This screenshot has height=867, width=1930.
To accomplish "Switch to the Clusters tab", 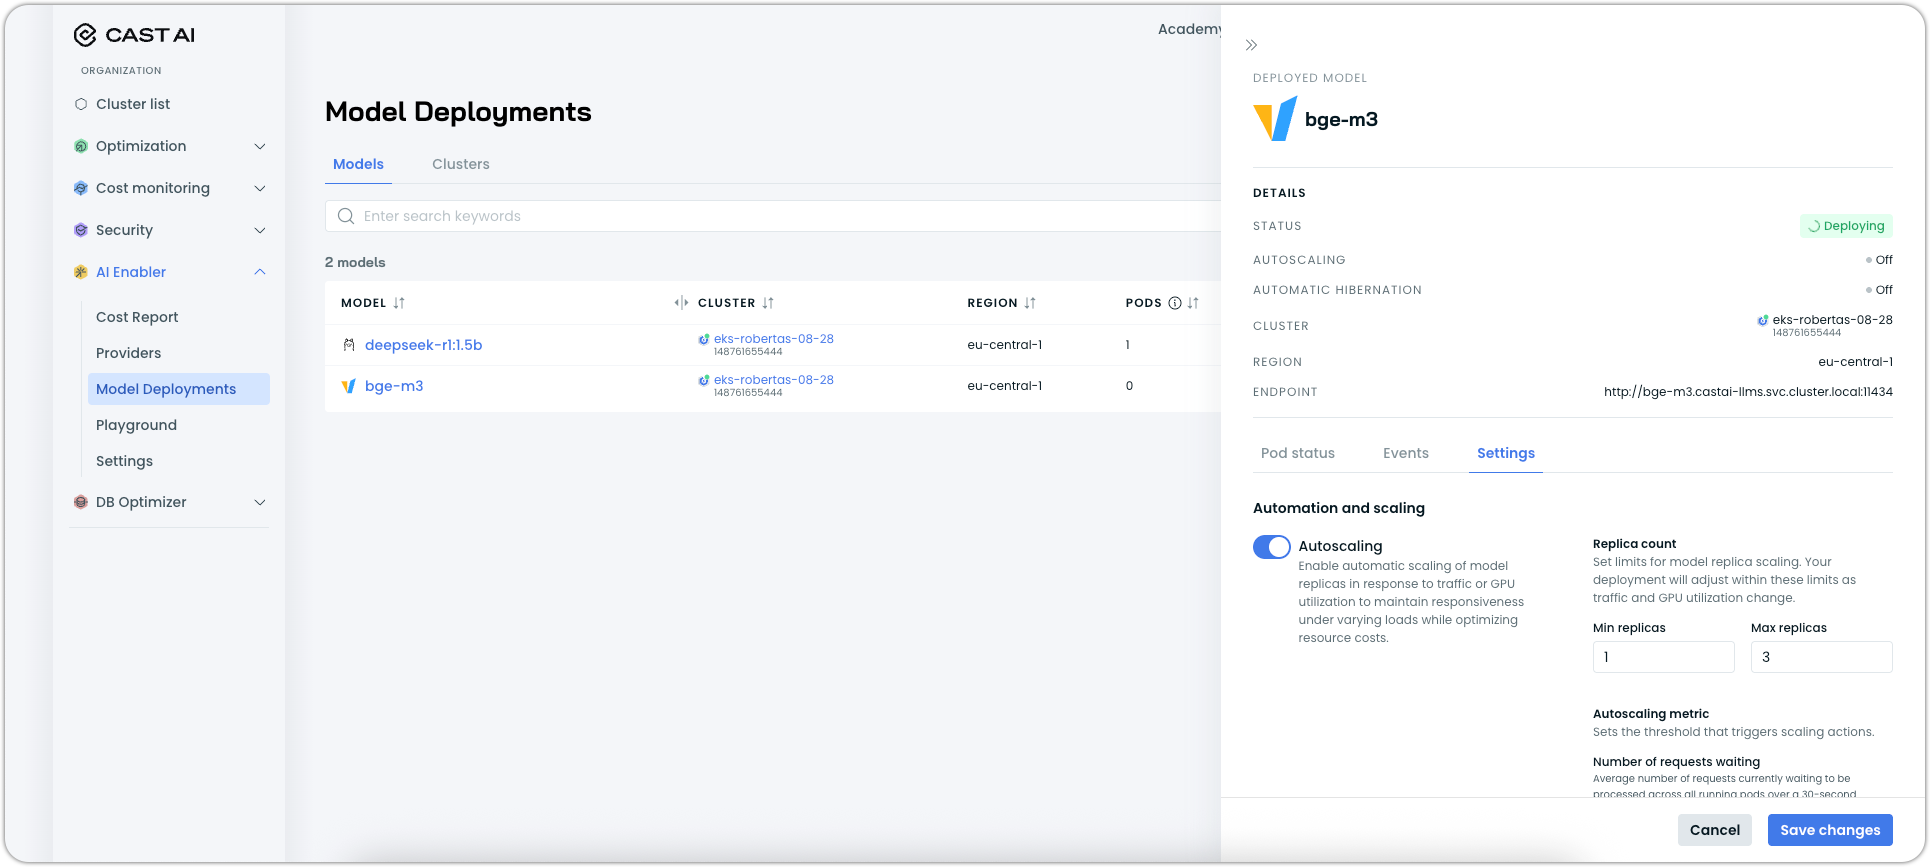I will [x=461, y=164].
